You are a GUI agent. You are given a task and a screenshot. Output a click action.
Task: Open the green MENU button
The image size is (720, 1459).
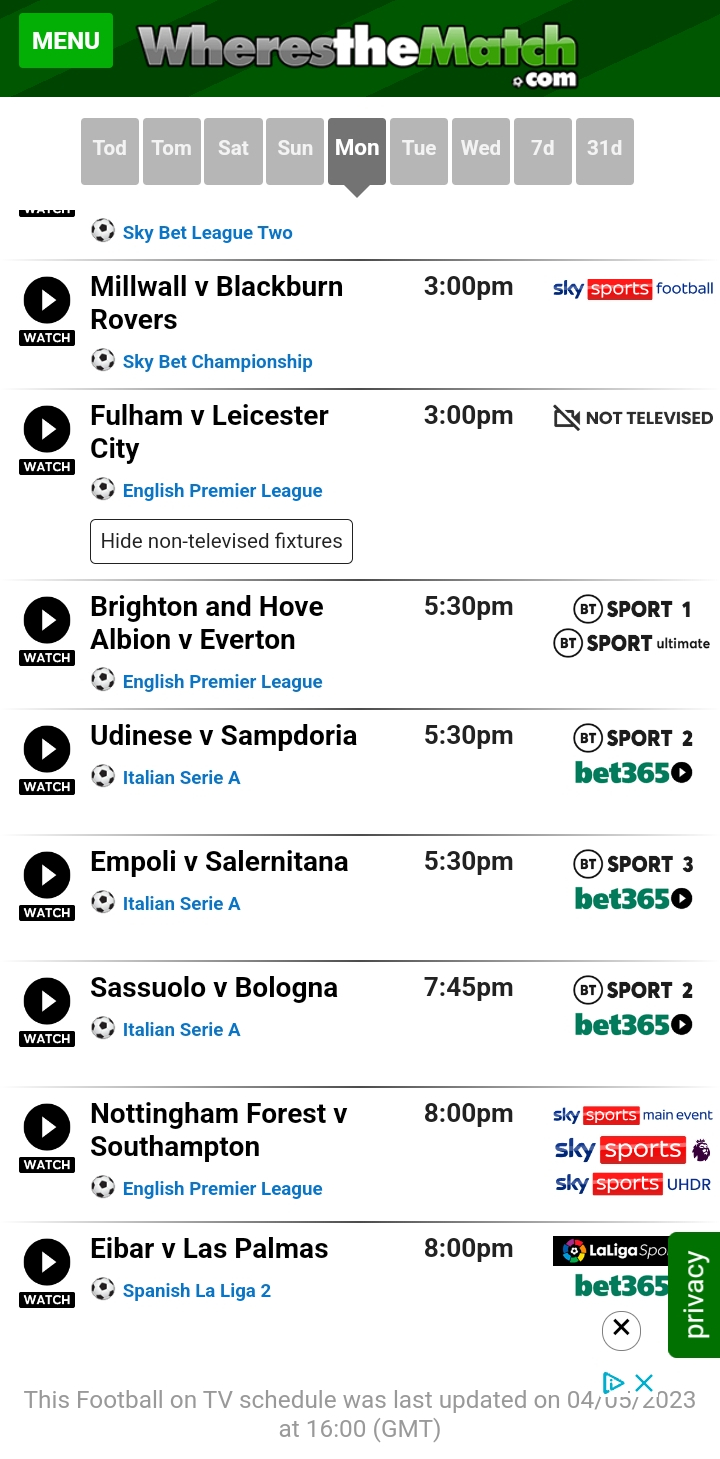pos(66,41)
